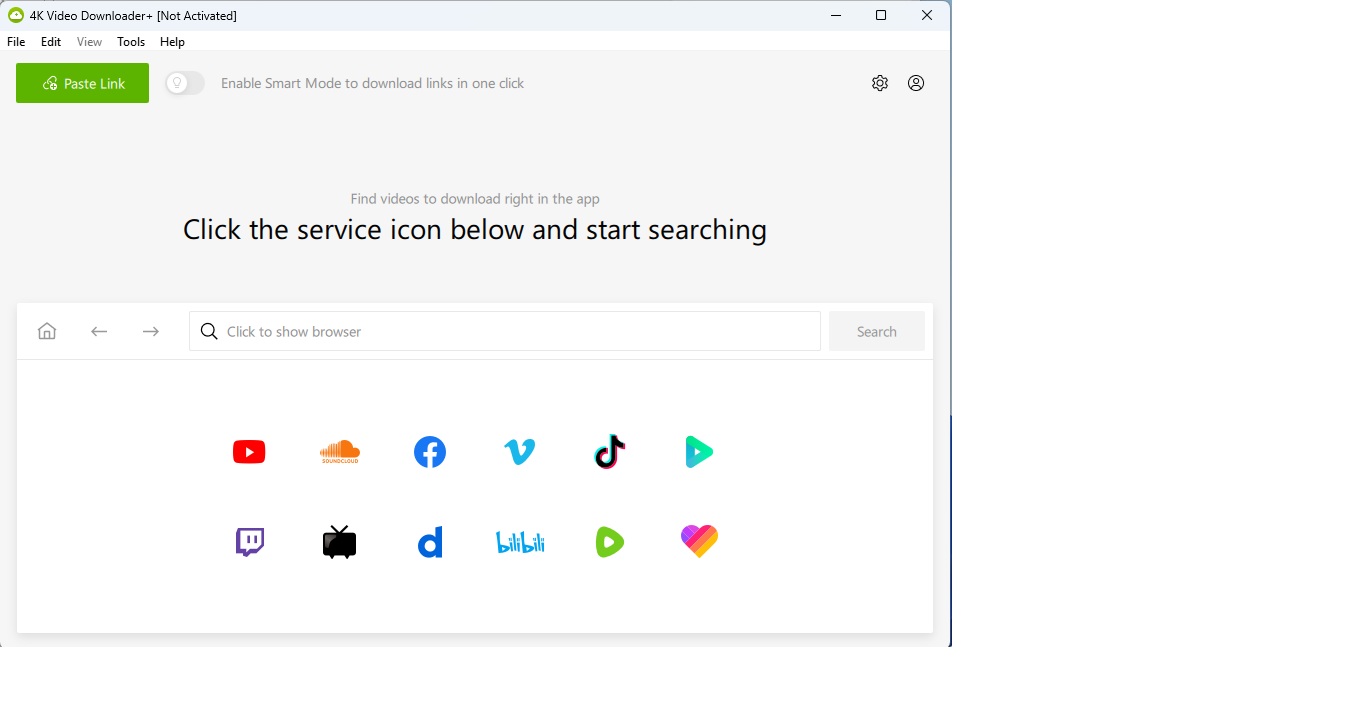This screenshot has height=701, width=1366.
Task: Open the Rumble service icon
Action: (x=610, y=542)
